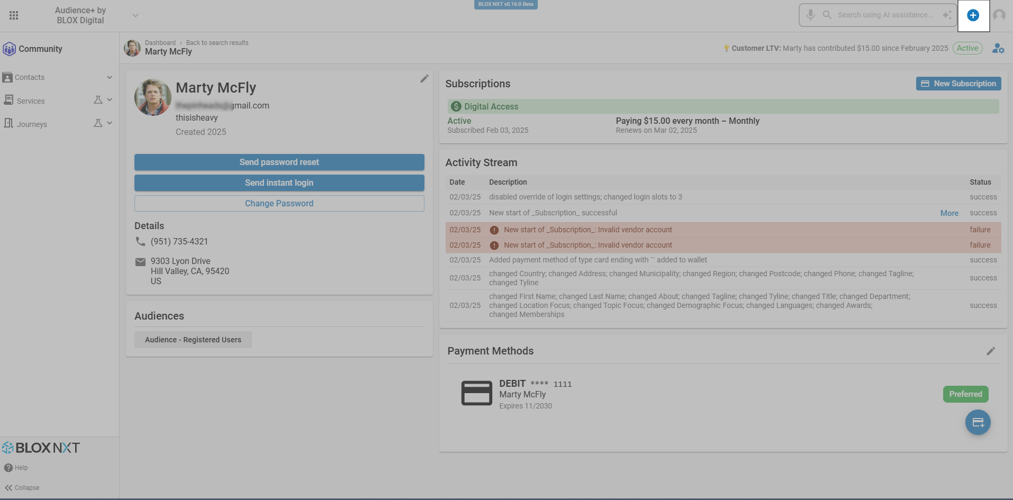Image resolution: width=1013 pixels, height=500 pixels.
Task: Click the Active status badge in the header
Action: tap(967, 48)
